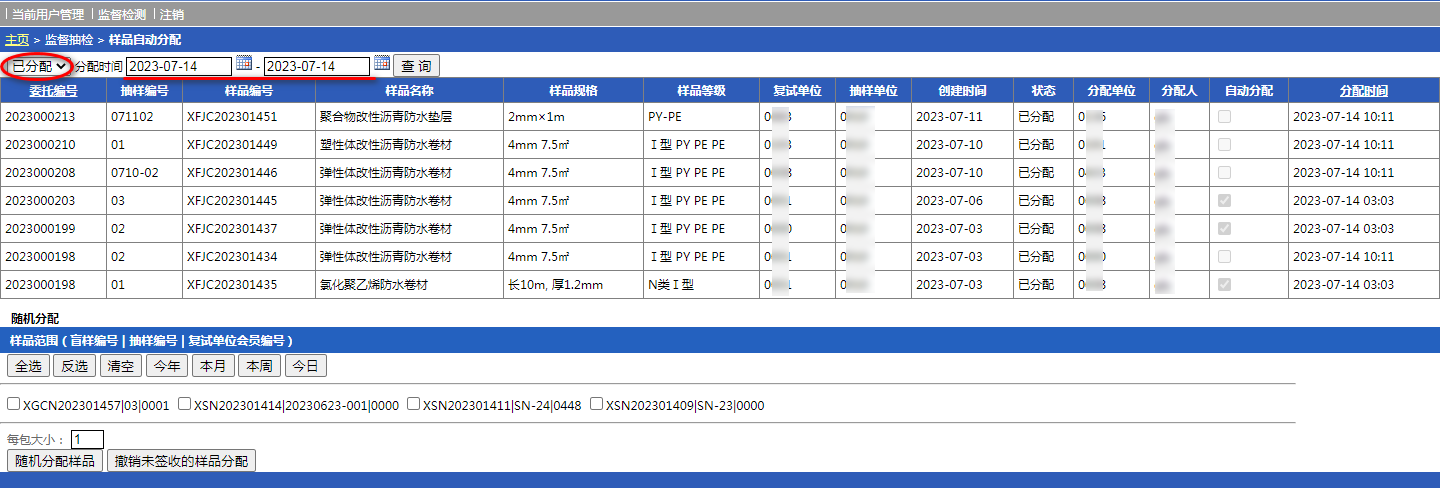The image size is (1440, 490).
Task: Click the 全选 select-all button
Action: 28,366
